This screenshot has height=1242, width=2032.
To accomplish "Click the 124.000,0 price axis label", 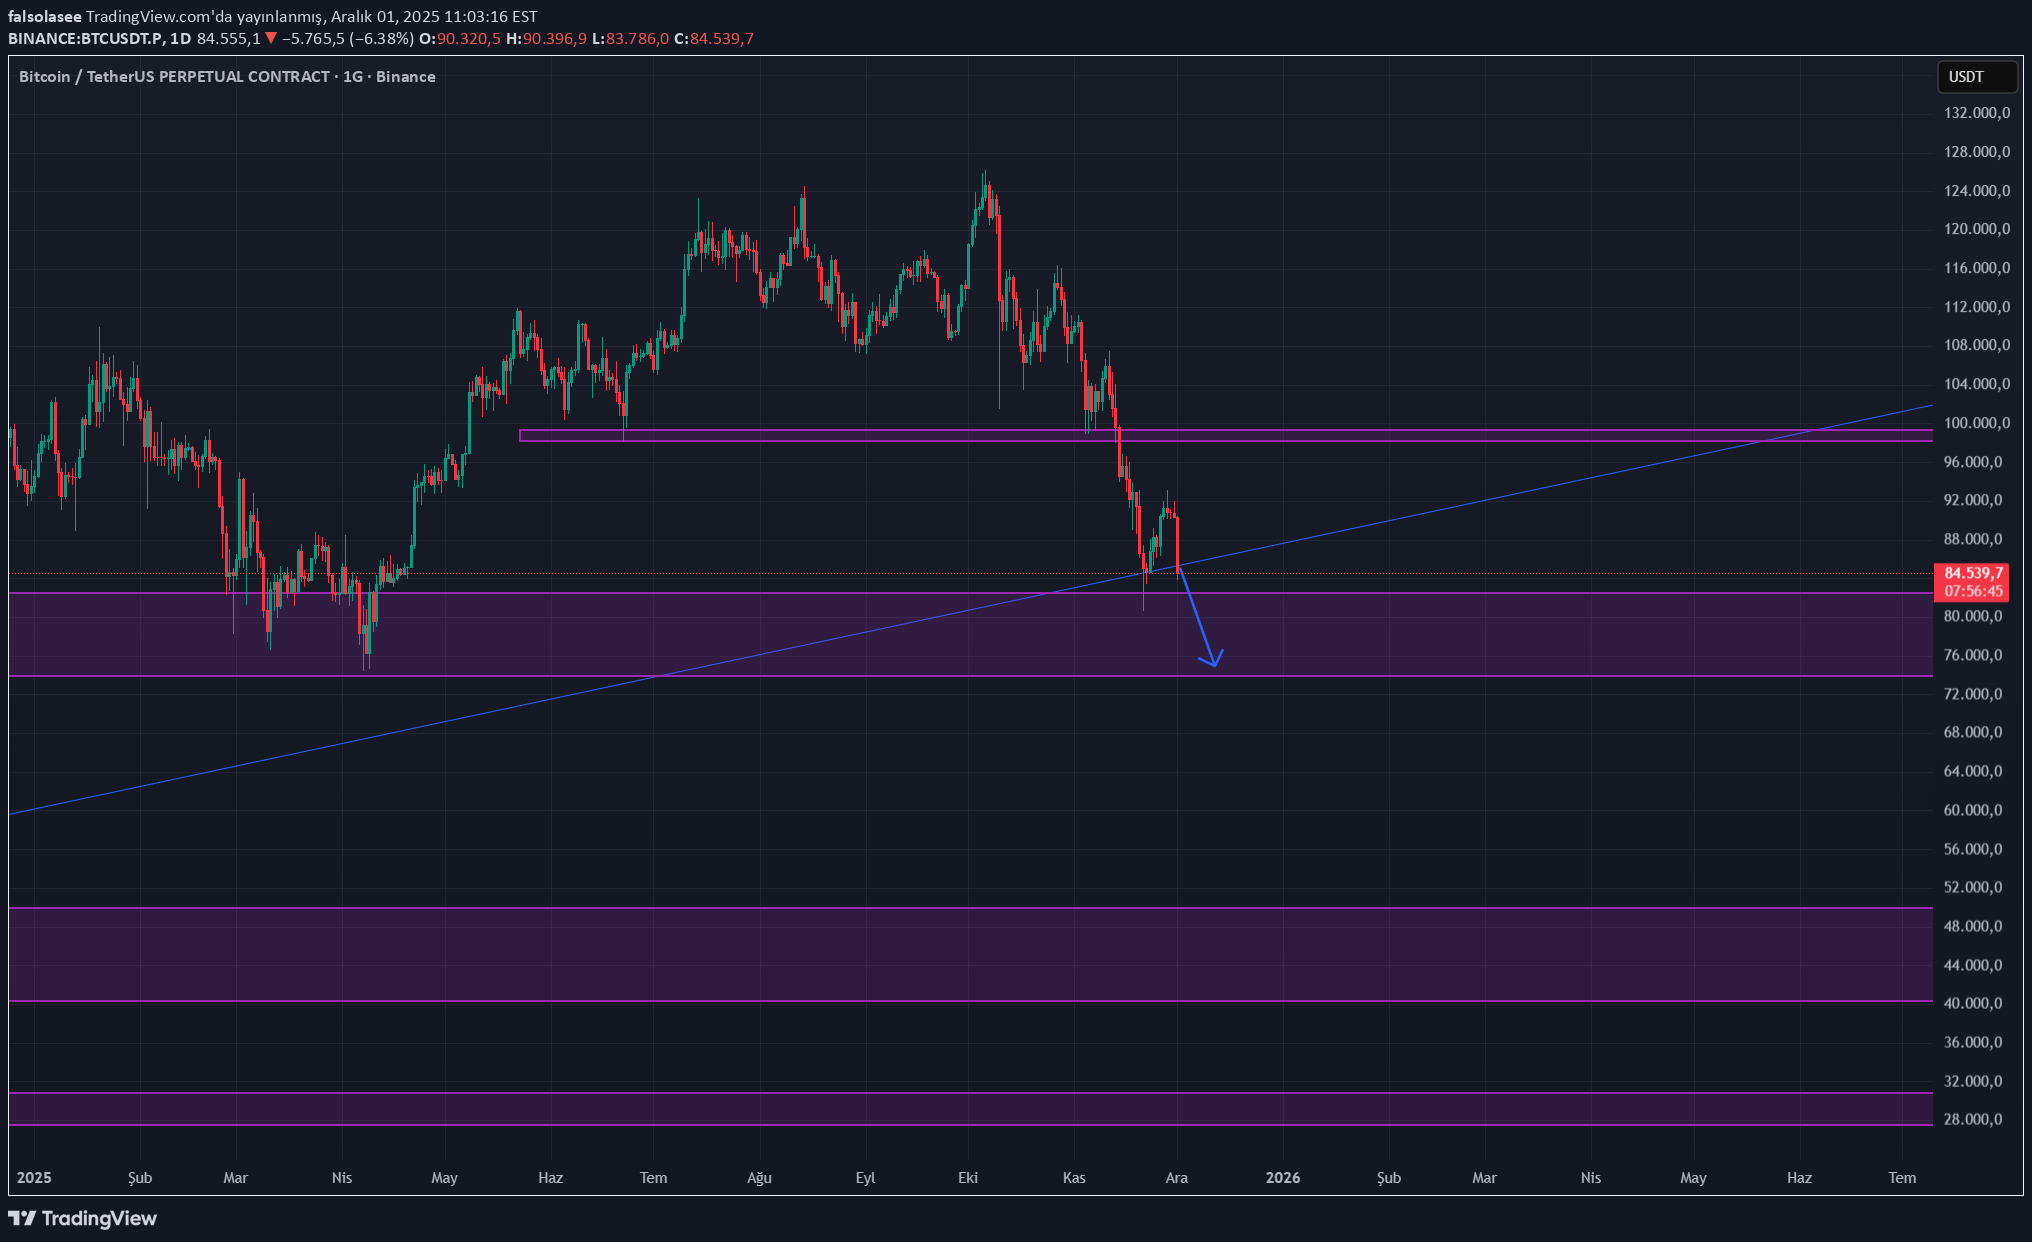I will coord(1976,190).
